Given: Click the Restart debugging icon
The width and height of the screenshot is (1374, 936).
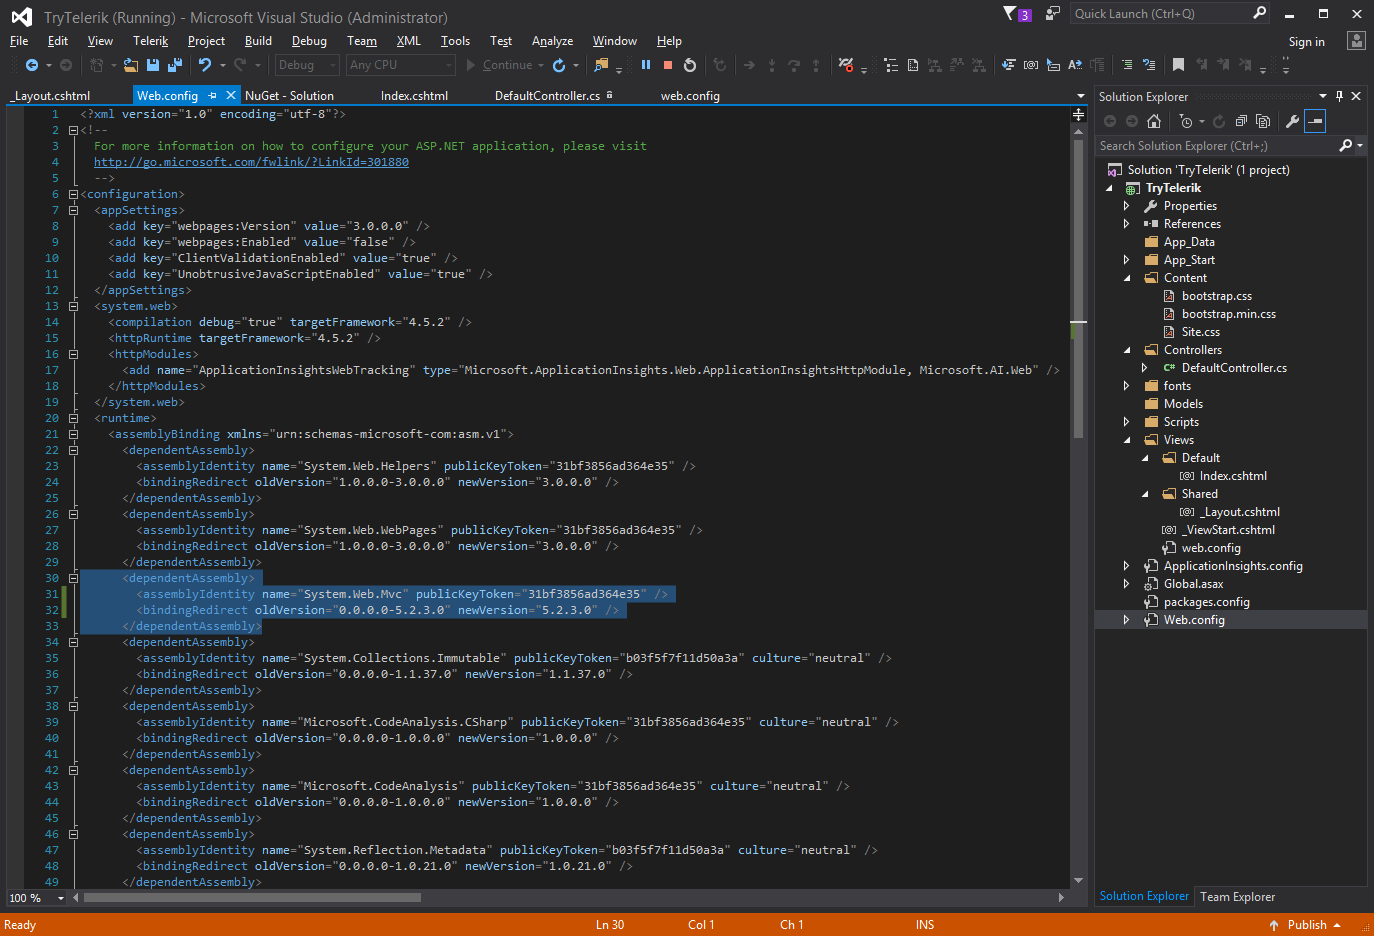Looking at the screenshot, I should [x=690, y=65].
